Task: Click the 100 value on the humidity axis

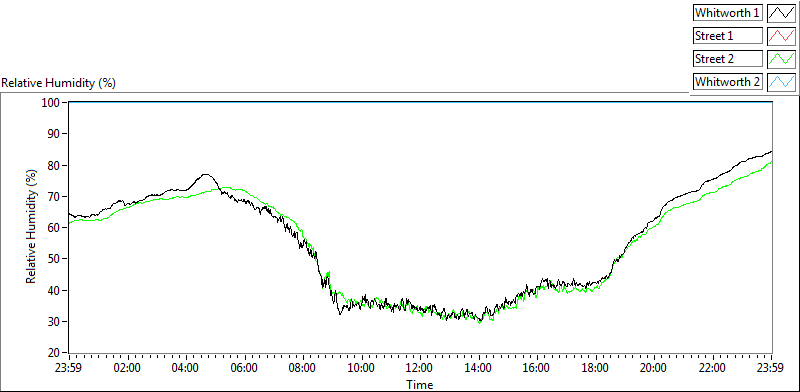Action: pos(51,103)
